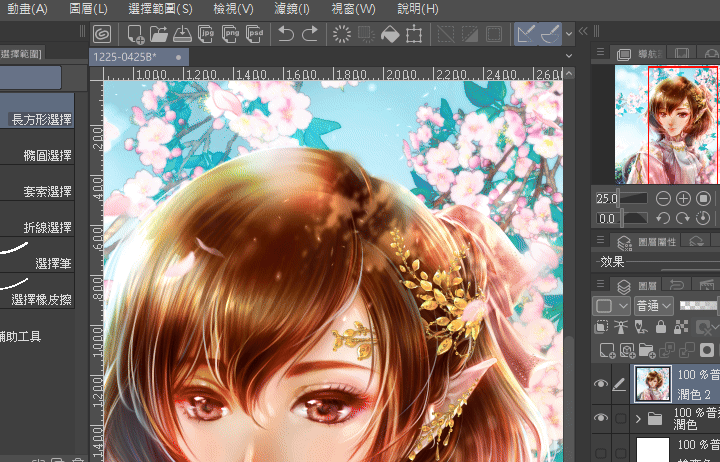Image resolution: width=720 pixels, height=462 pixels.
Task: Toggle Set as draft layer
Action: coord(641,327)
